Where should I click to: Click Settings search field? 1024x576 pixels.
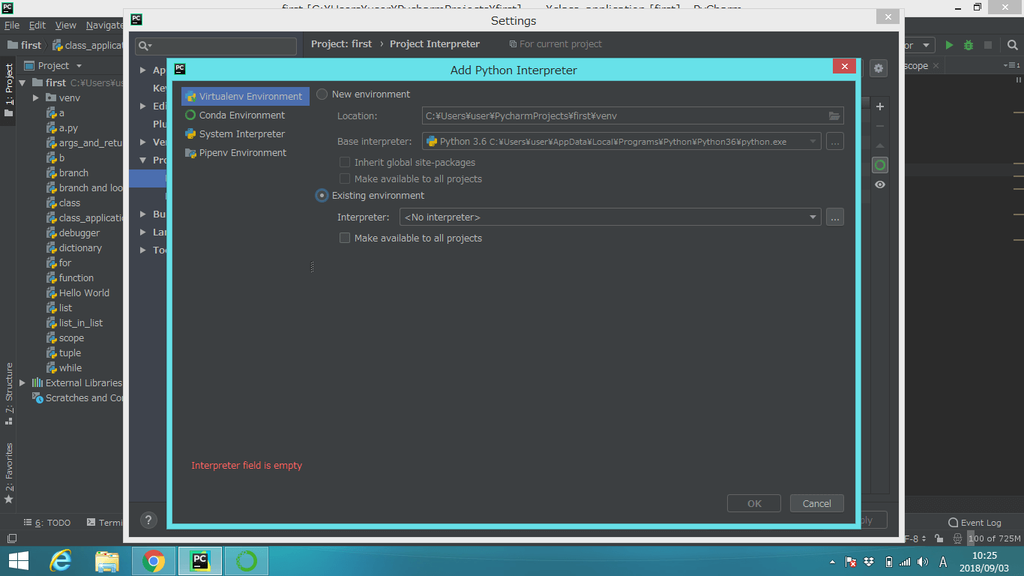[216, 46]
